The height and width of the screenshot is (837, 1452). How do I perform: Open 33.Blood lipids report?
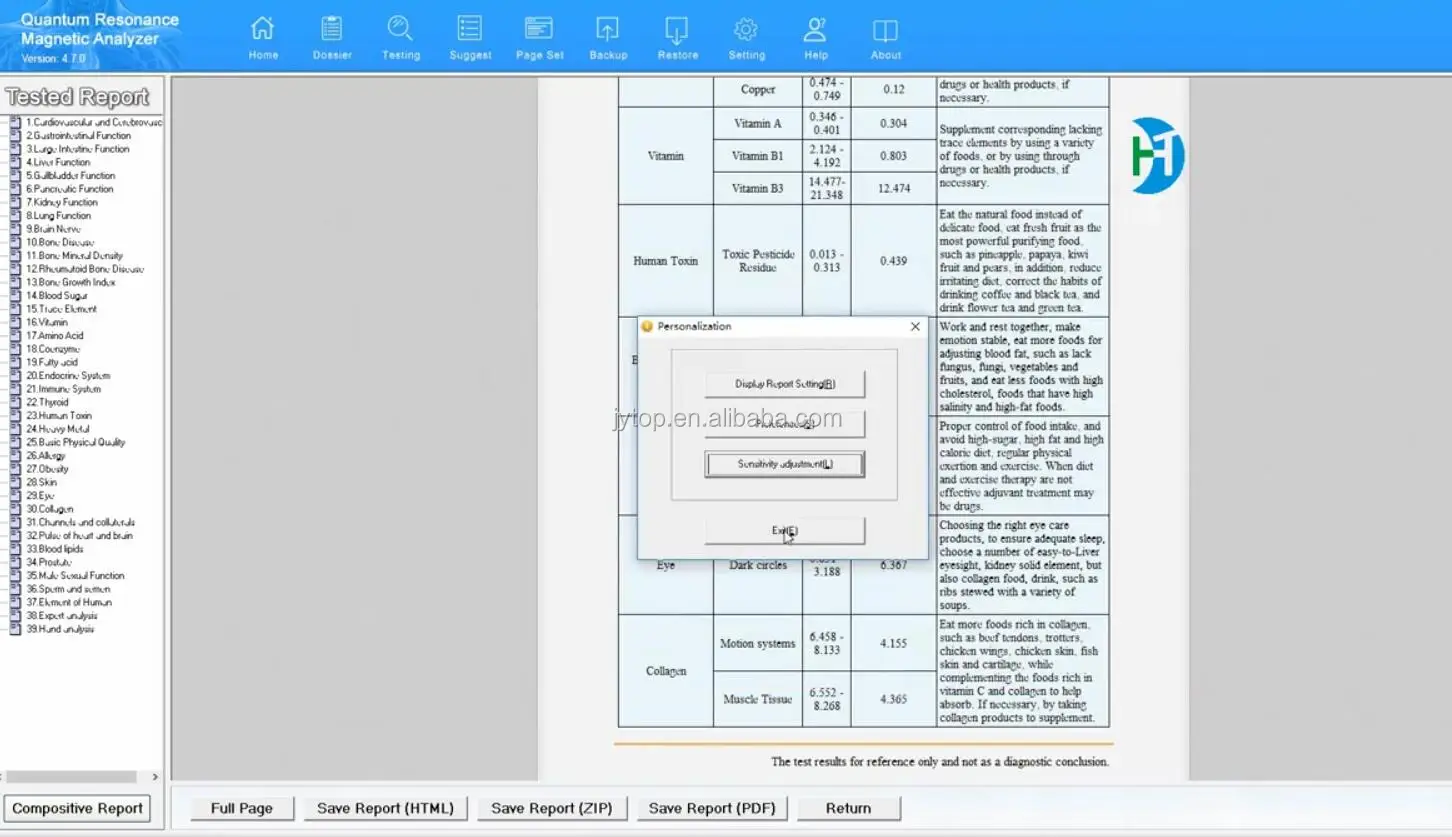(55, 549)
